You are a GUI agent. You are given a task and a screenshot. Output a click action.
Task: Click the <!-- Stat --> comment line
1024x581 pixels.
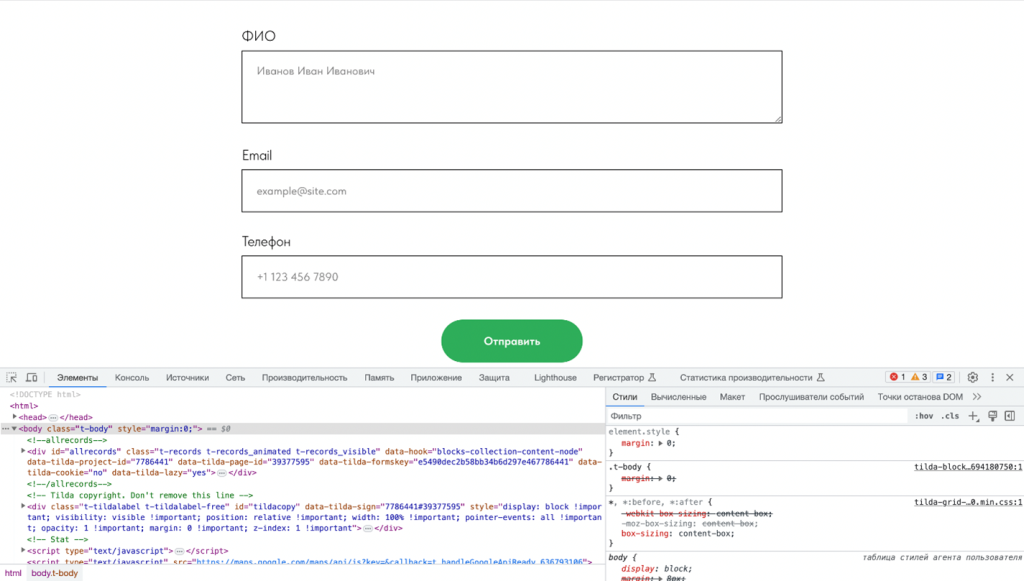tap(57, 539)
